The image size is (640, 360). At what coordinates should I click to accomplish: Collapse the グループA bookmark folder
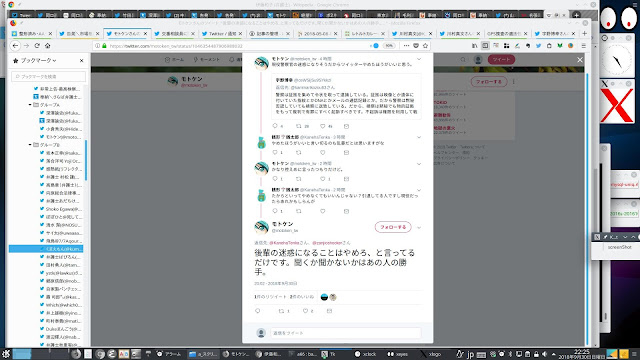[x=30, y=105]
